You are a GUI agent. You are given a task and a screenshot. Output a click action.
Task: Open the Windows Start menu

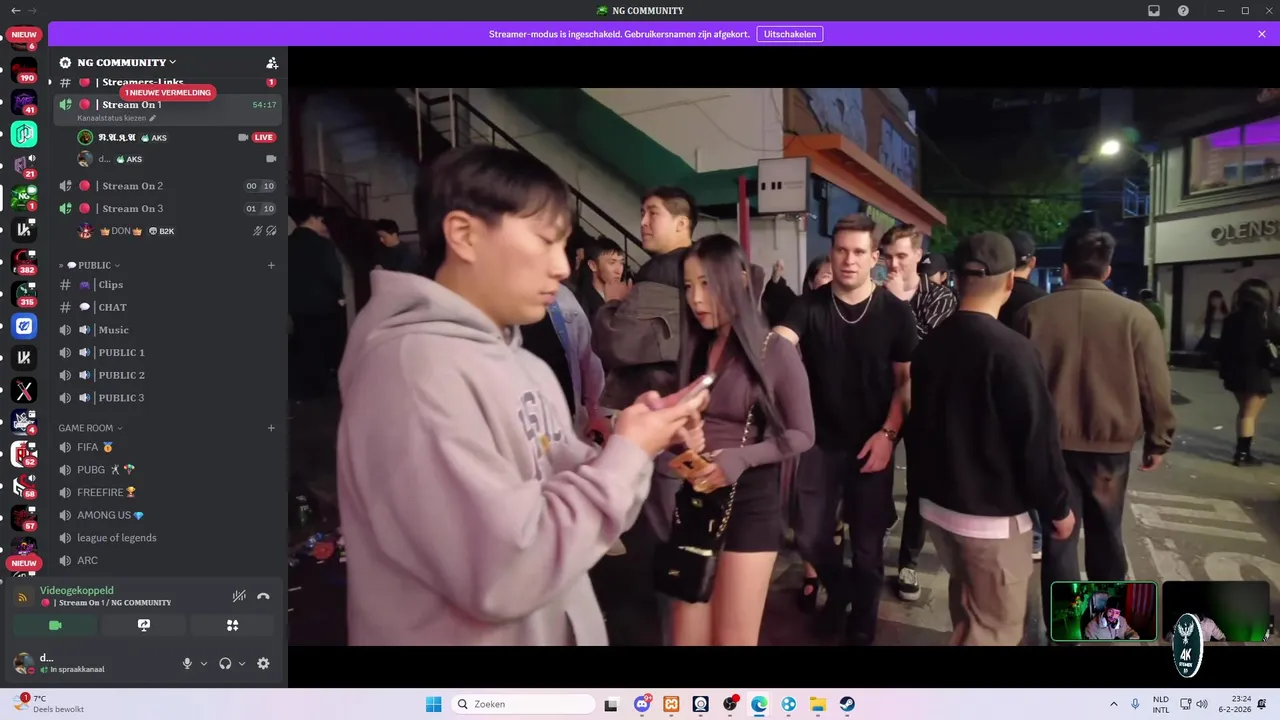(x=433, y=704)
